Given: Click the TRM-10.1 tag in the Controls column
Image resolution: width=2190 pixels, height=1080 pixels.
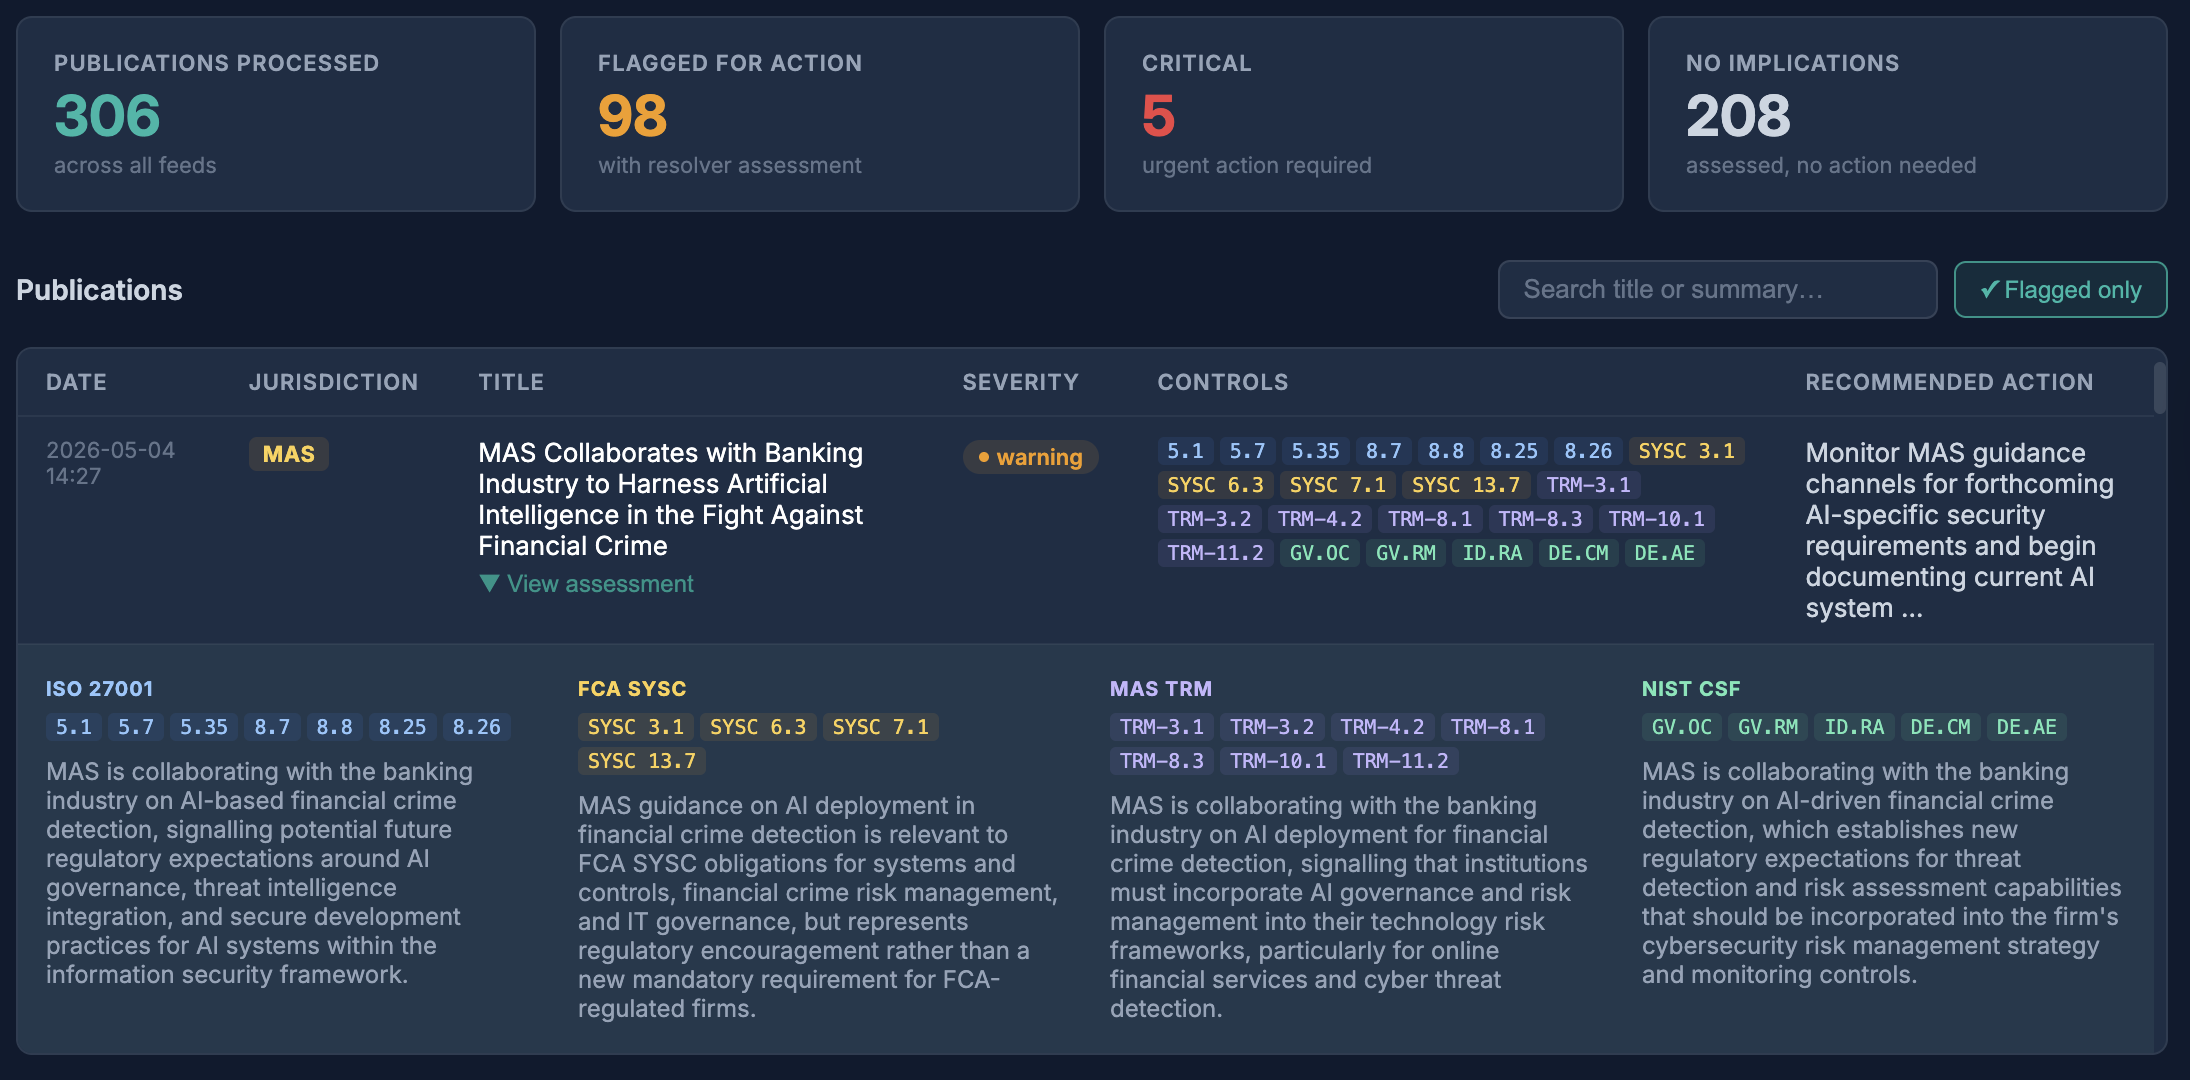Looking at the screenshot, I should pyautogui.click(x=1656, y=519).
